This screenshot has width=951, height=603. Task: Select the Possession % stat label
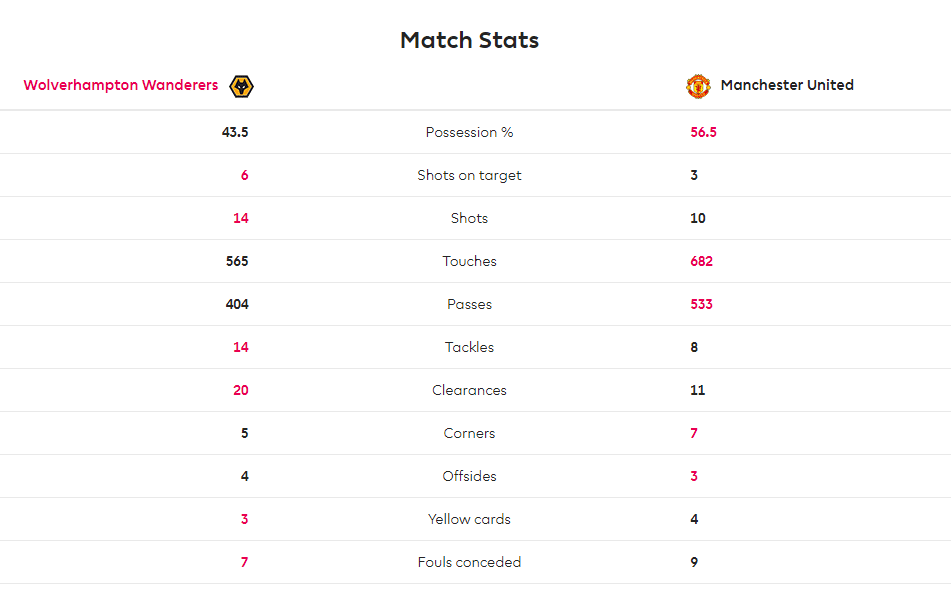(x=469, y=132)
